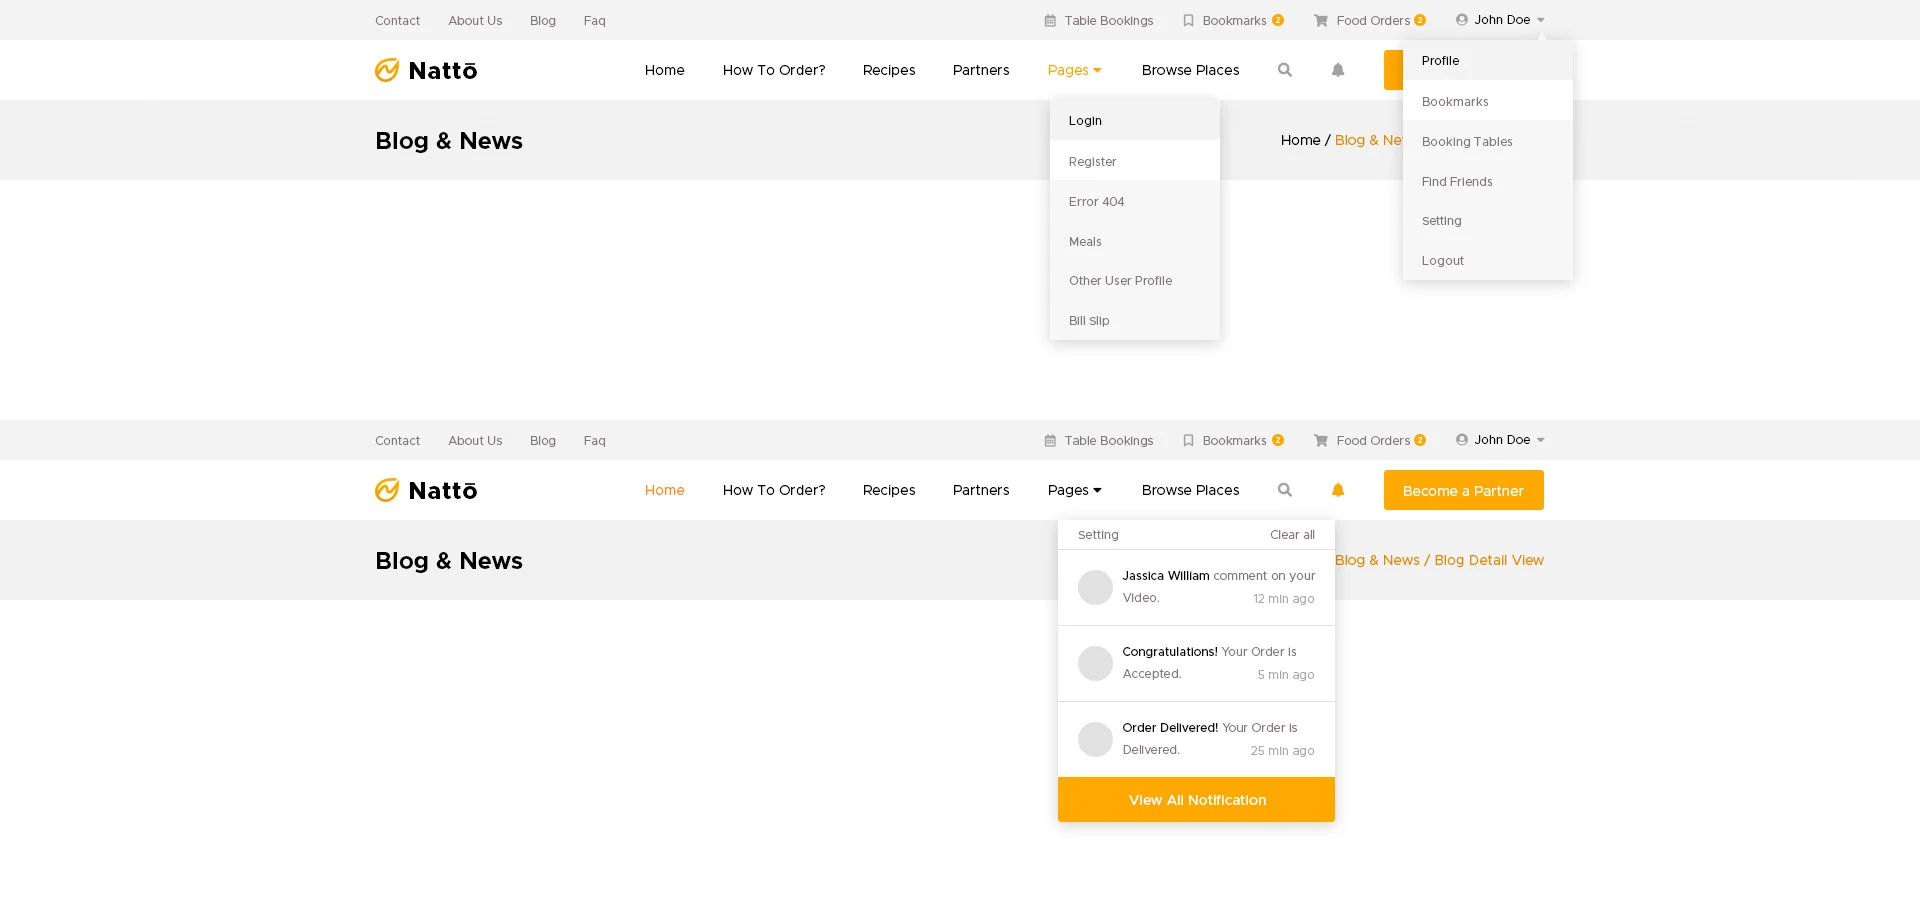Expand Pages menu in the second header
This screenshot has height=902, width=1920.
click(1074, 490)
